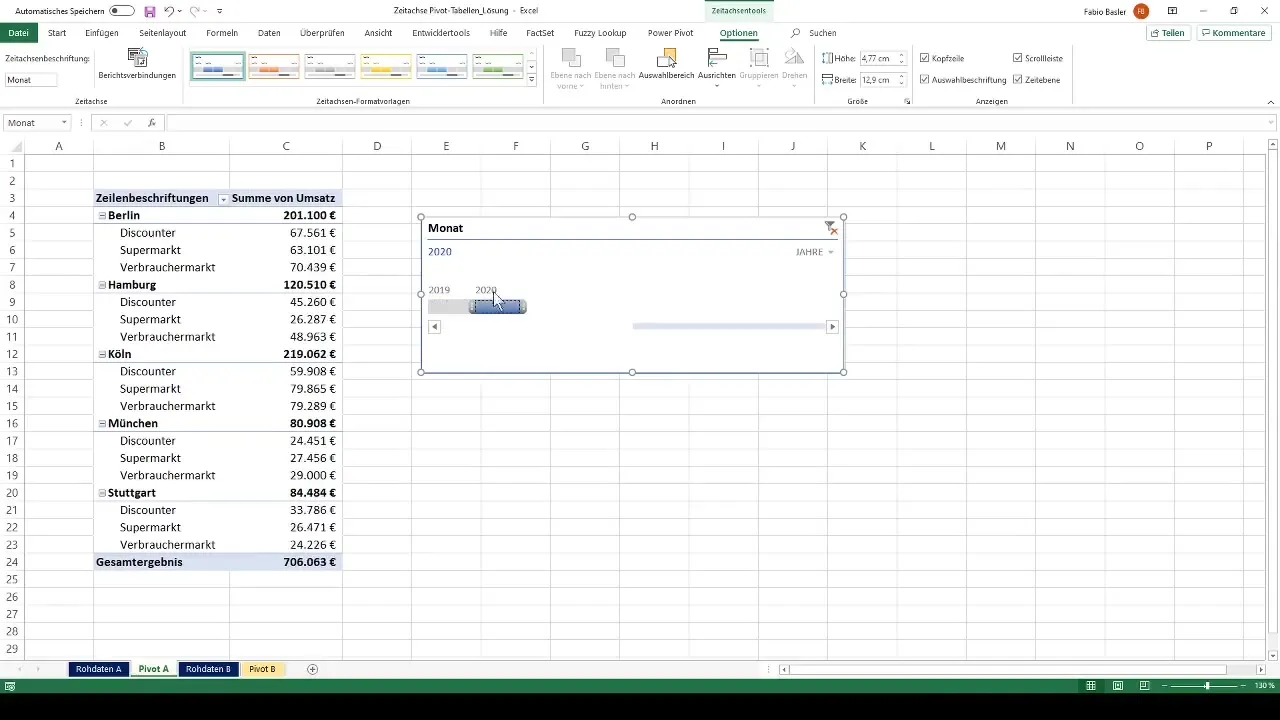Select the blue timeline style thumbnail
The height and width of the screenshot is (720, 1280).
click(218, 66)
